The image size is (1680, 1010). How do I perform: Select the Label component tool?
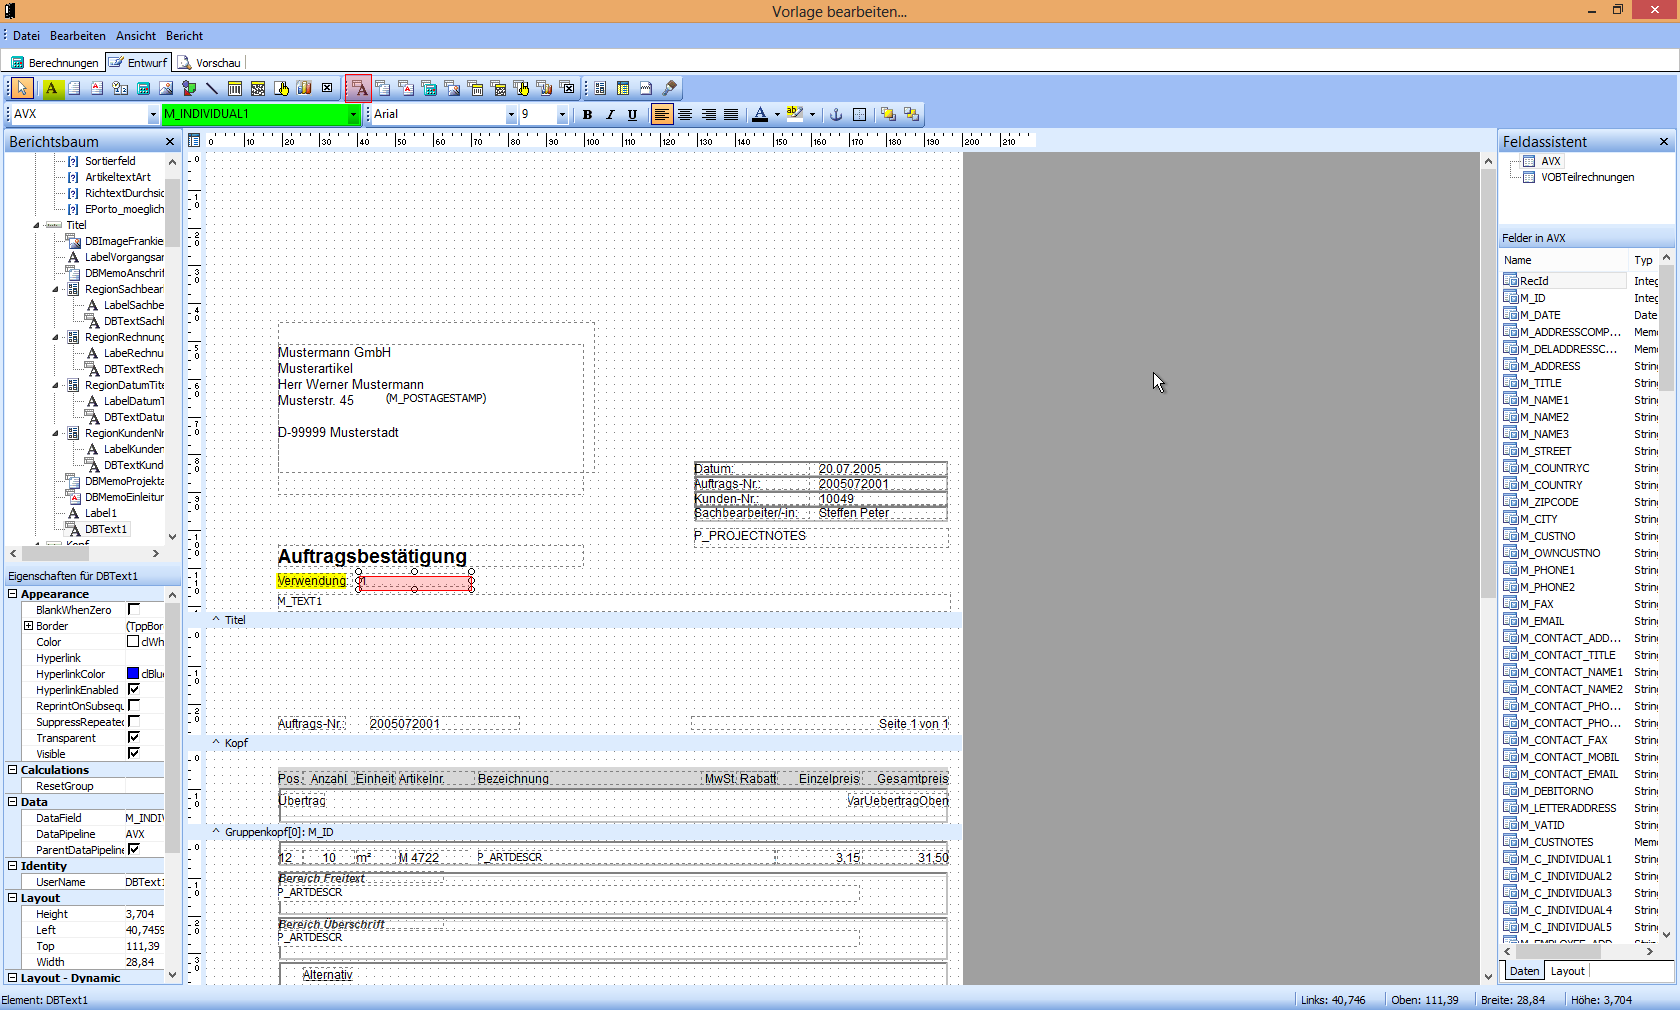[x=51, y=88]
